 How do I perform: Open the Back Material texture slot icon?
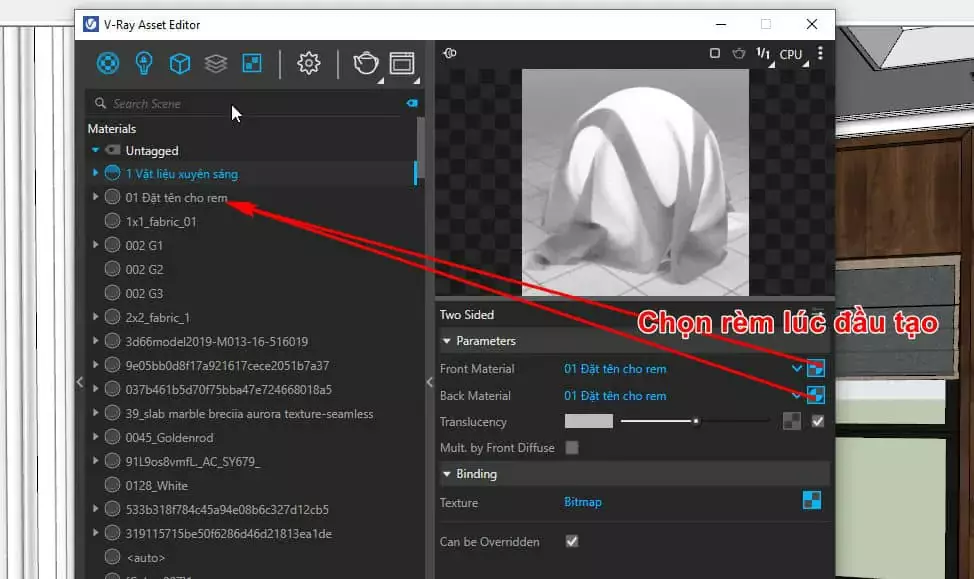pos(816,394)
